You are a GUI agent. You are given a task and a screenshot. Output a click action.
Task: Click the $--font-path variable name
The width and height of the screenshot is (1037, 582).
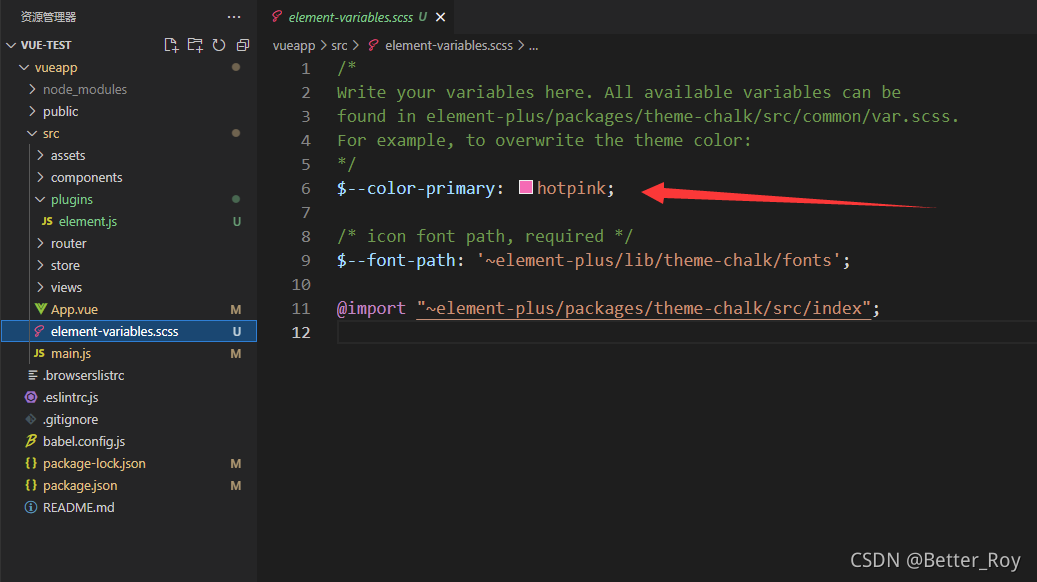tap(396, 261)
